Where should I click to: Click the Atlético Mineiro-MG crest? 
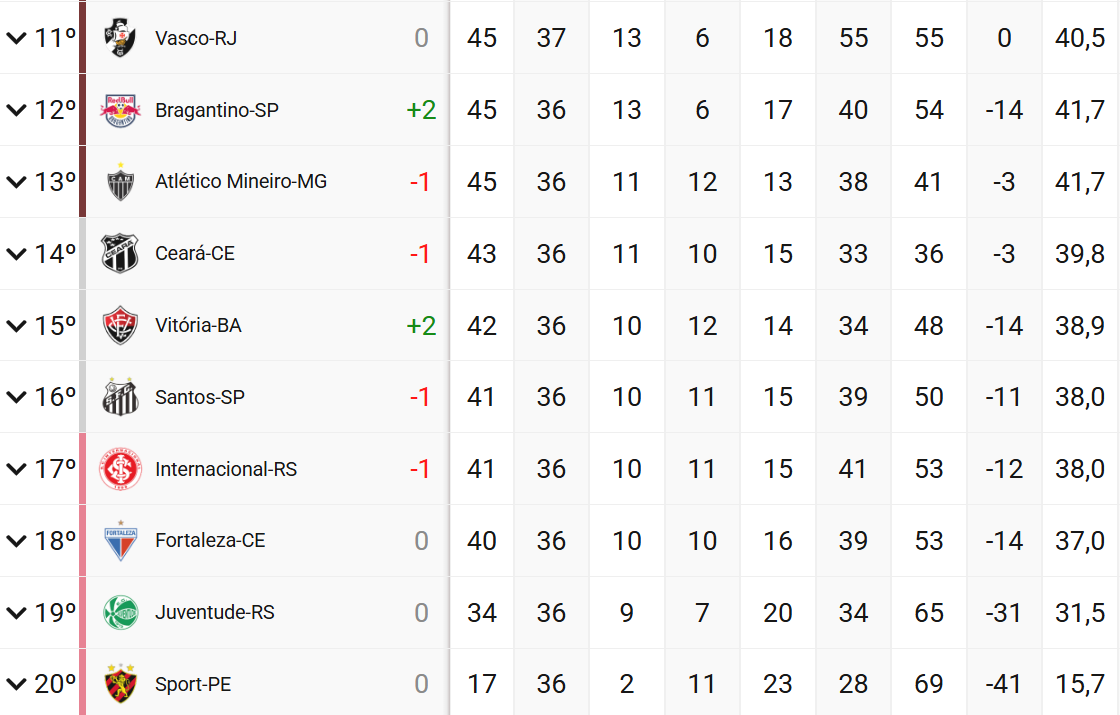pyautogui.click(x=120, y=182)
